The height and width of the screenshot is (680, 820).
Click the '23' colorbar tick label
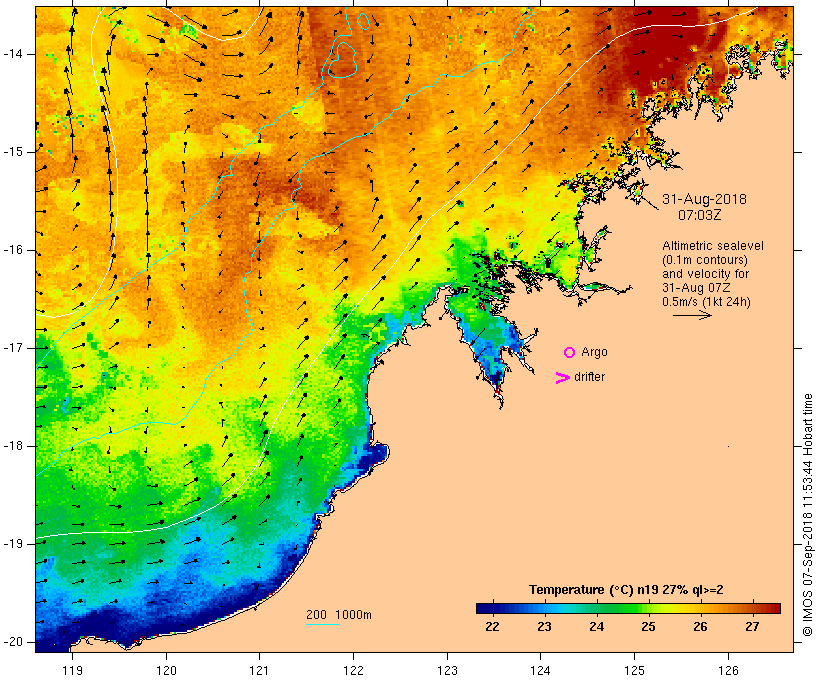544,627
